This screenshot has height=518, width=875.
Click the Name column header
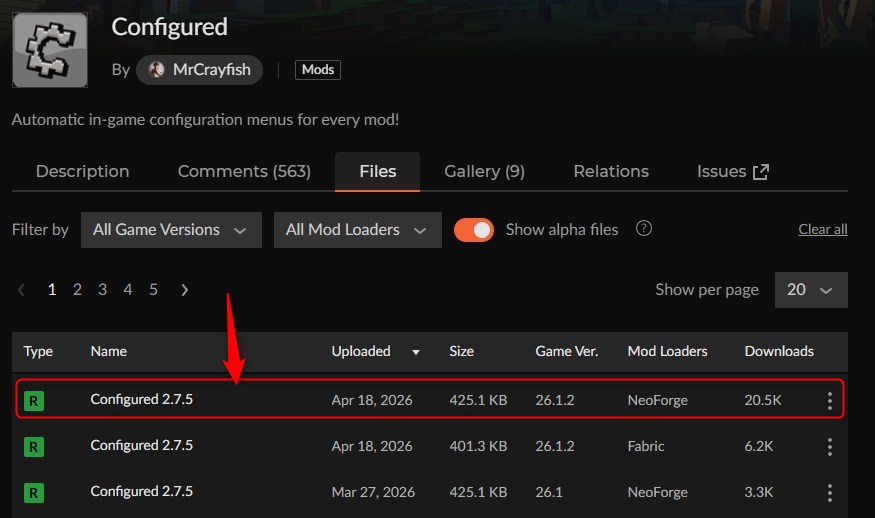pos(109,351)
